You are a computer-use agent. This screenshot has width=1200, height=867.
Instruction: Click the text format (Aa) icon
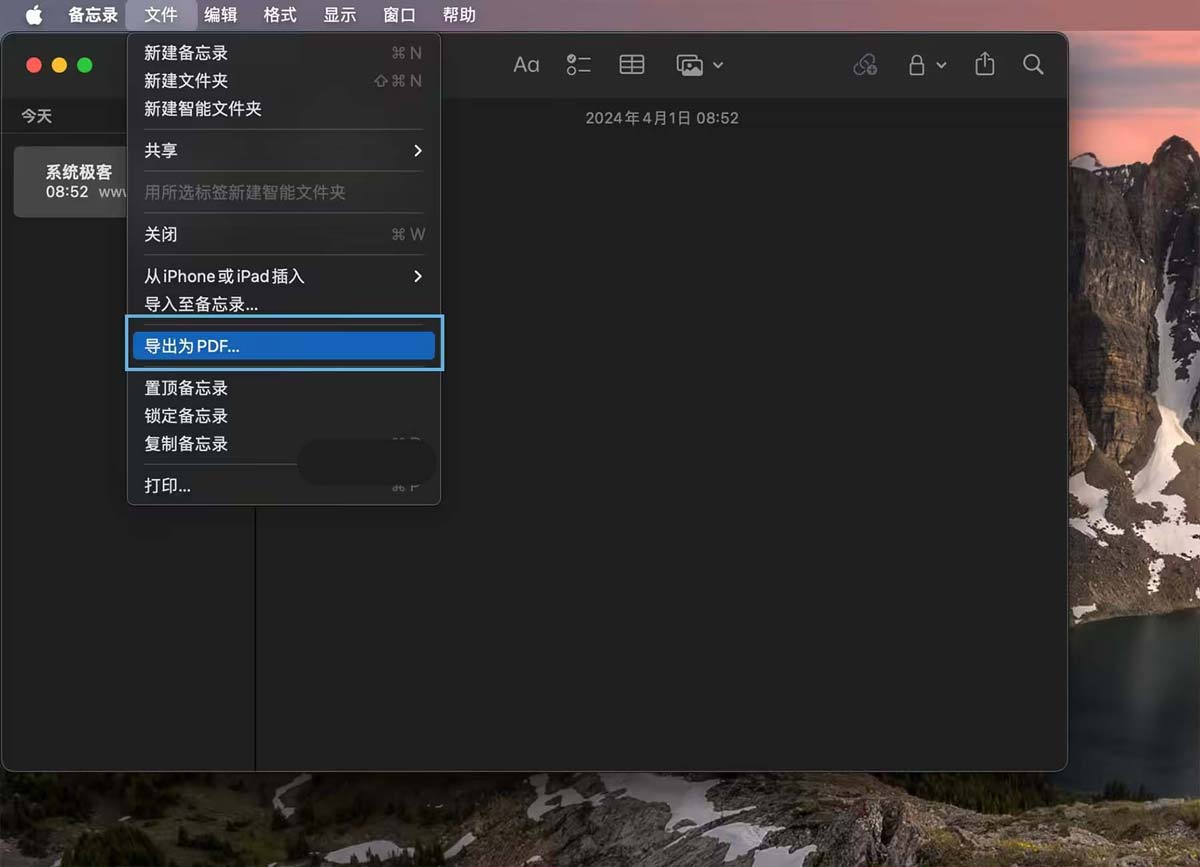coord(526,65)
